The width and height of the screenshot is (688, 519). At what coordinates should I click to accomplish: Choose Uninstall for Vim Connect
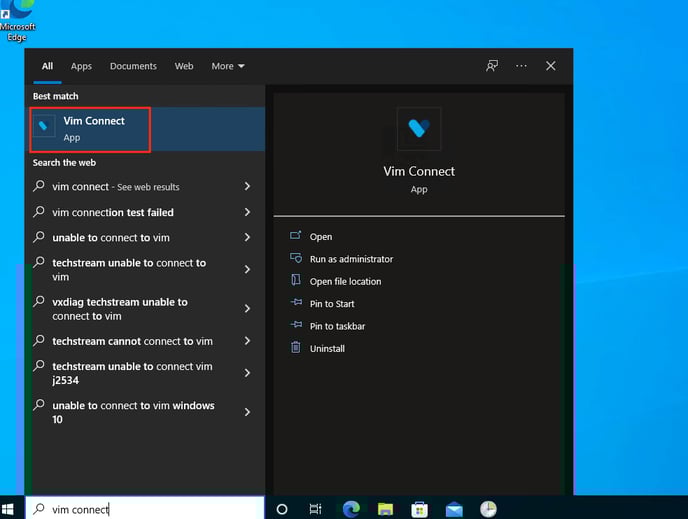tap(327, 349)
